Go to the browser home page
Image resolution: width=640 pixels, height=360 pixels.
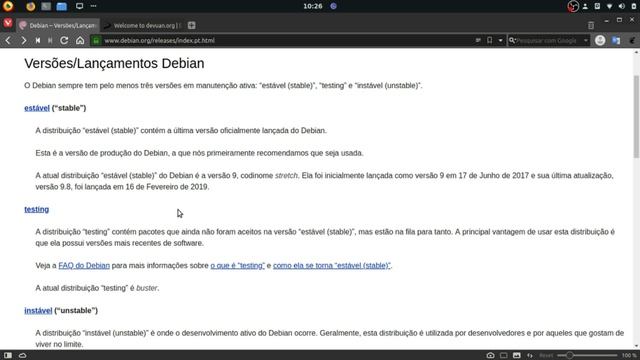pos(80,40)
